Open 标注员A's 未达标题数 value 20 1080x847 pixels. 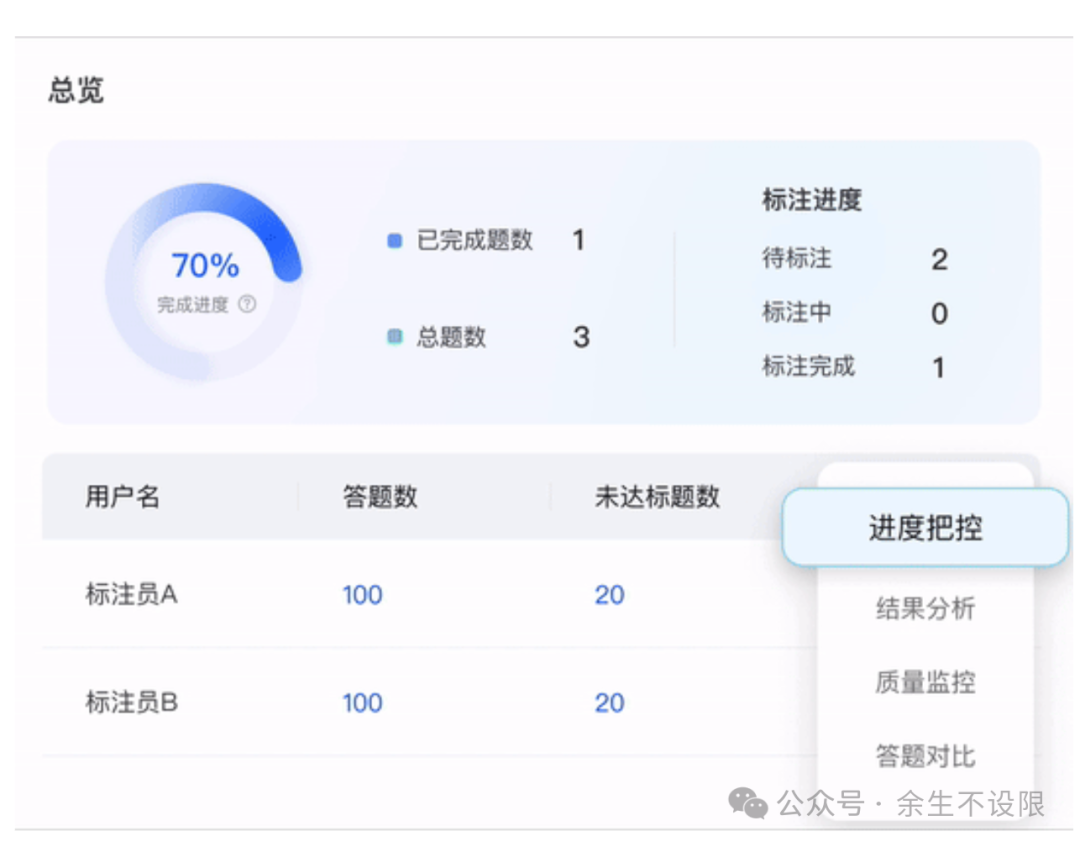(609, 595)
